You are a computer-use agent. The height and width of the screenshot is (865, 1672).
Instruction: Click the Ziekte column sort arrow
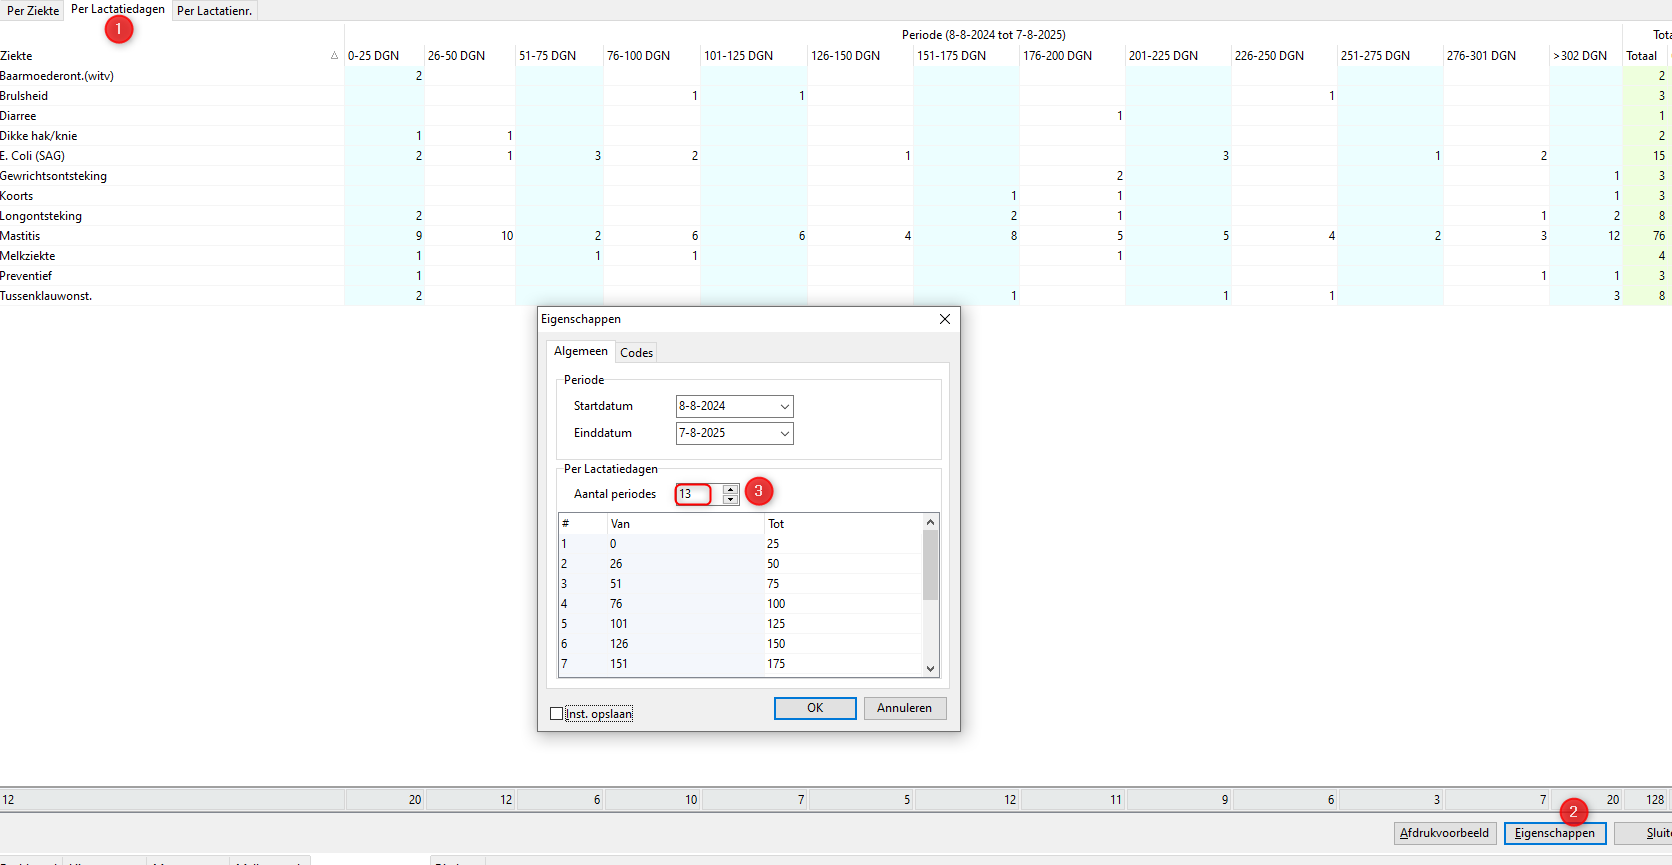pyautogui.click(x=334, y=56)
